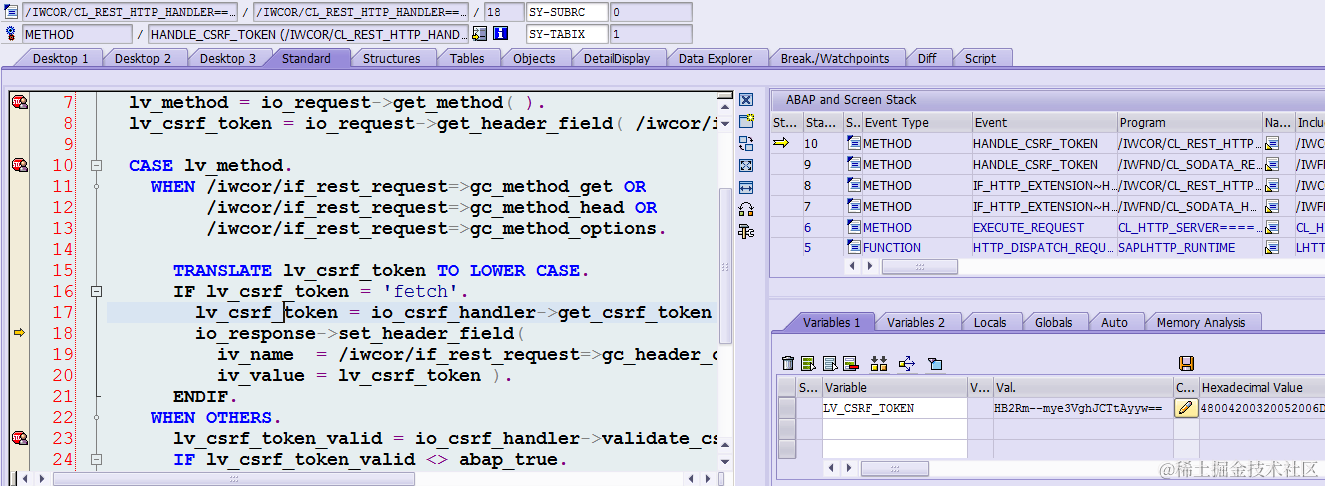1325x486 pixels.
Task: Open the DetailDisplay tab
Action: [x=617, y=58]
